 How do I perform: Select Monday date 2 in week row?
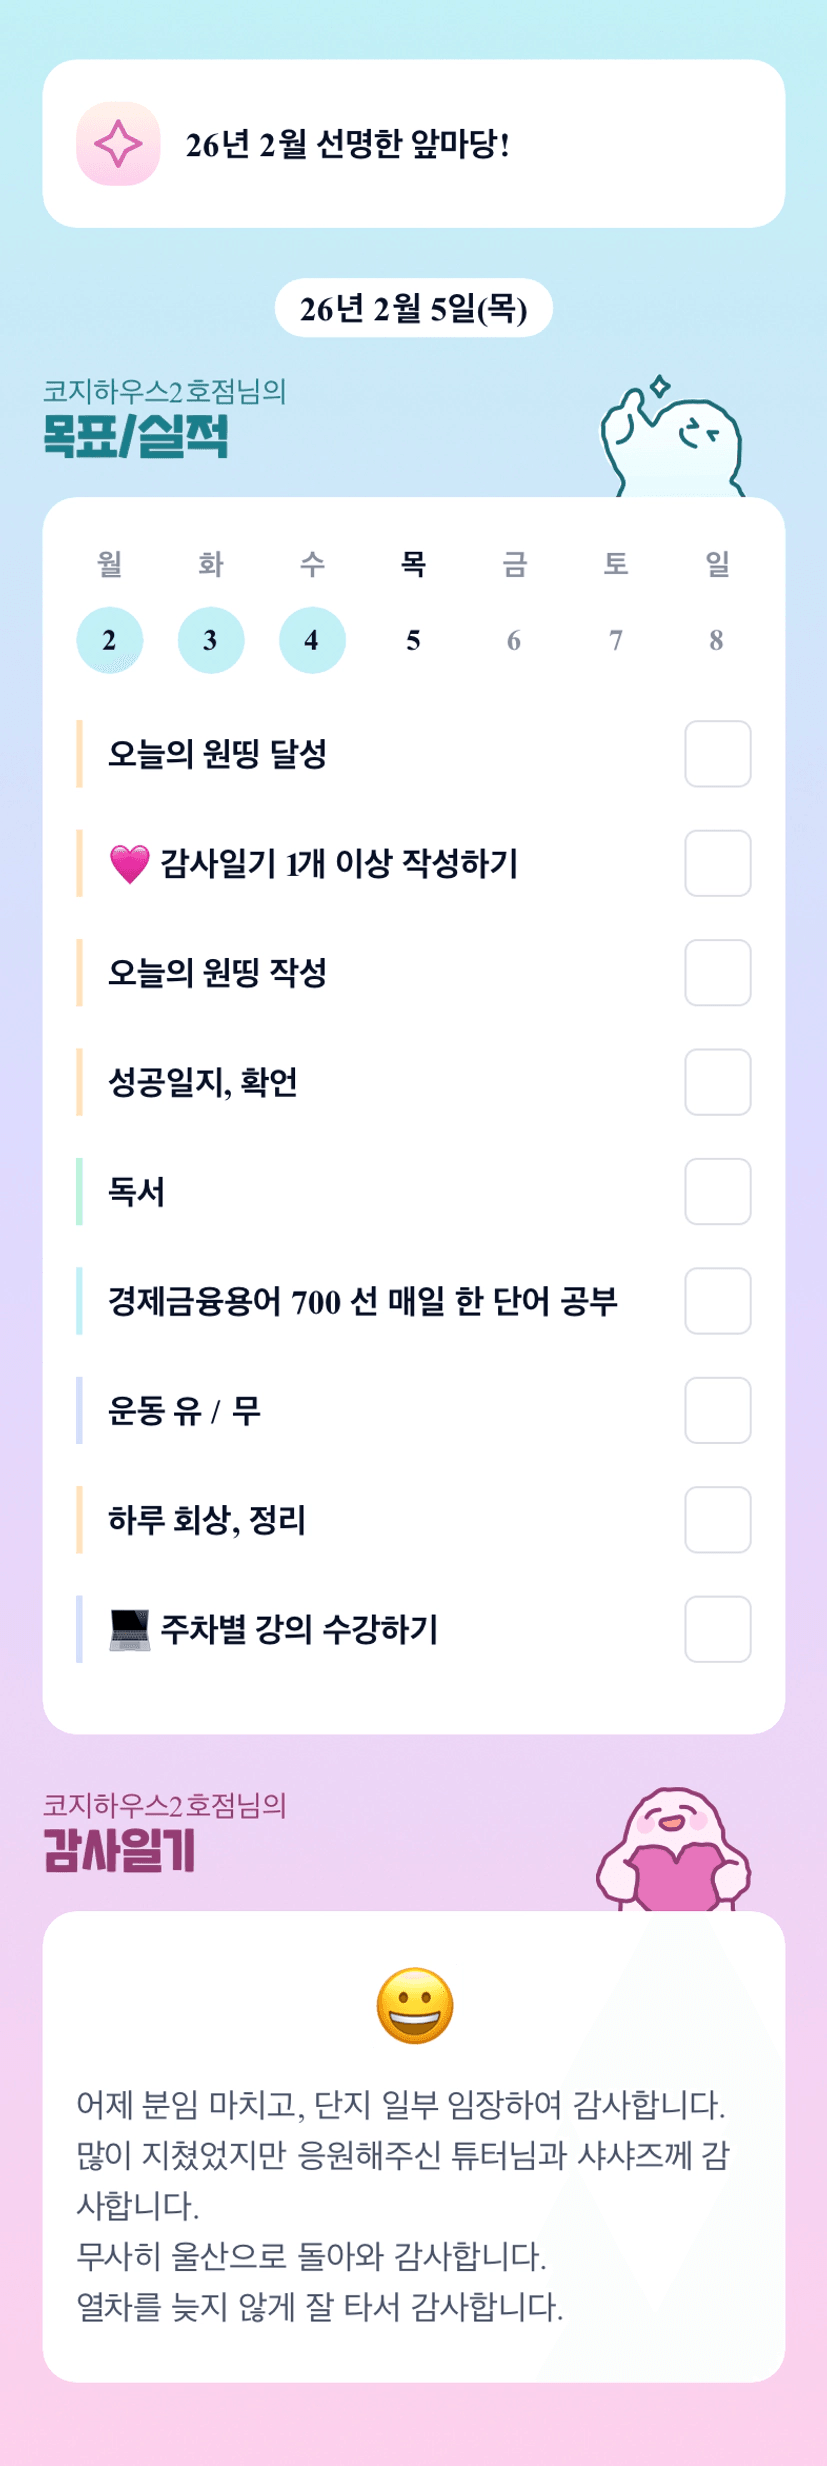coord(110,640)
